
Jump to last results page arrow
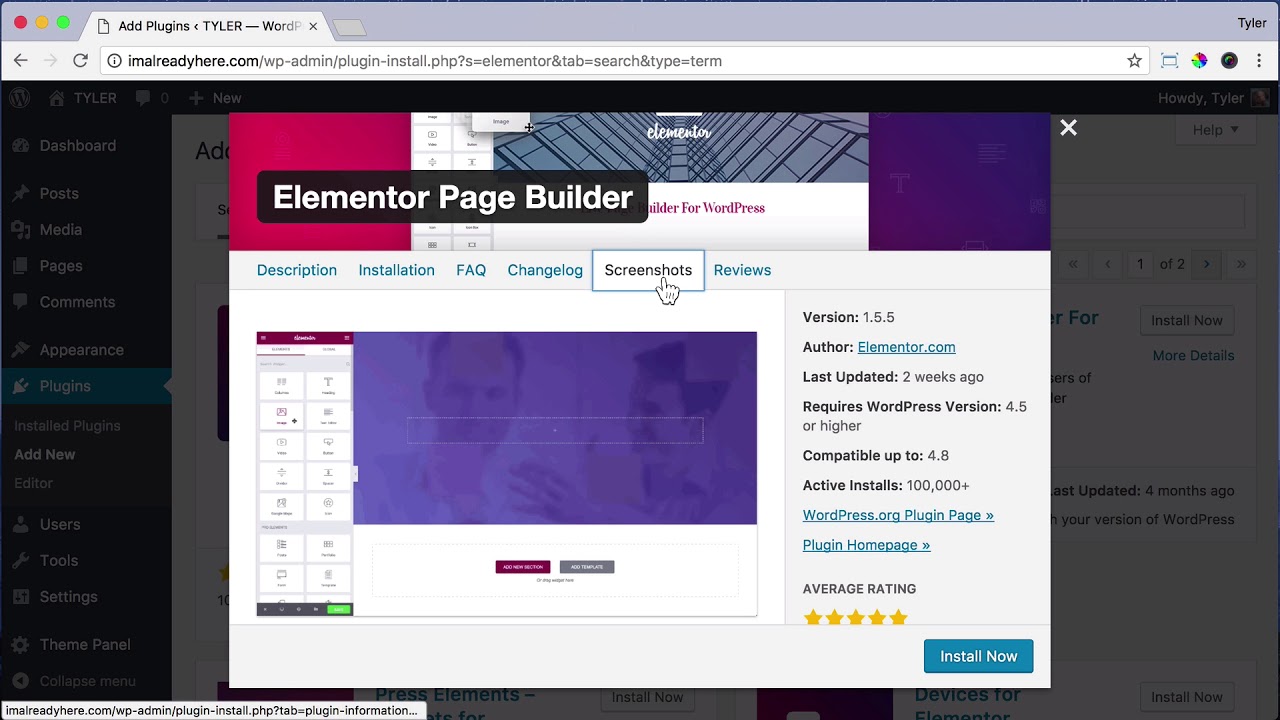1241,264
